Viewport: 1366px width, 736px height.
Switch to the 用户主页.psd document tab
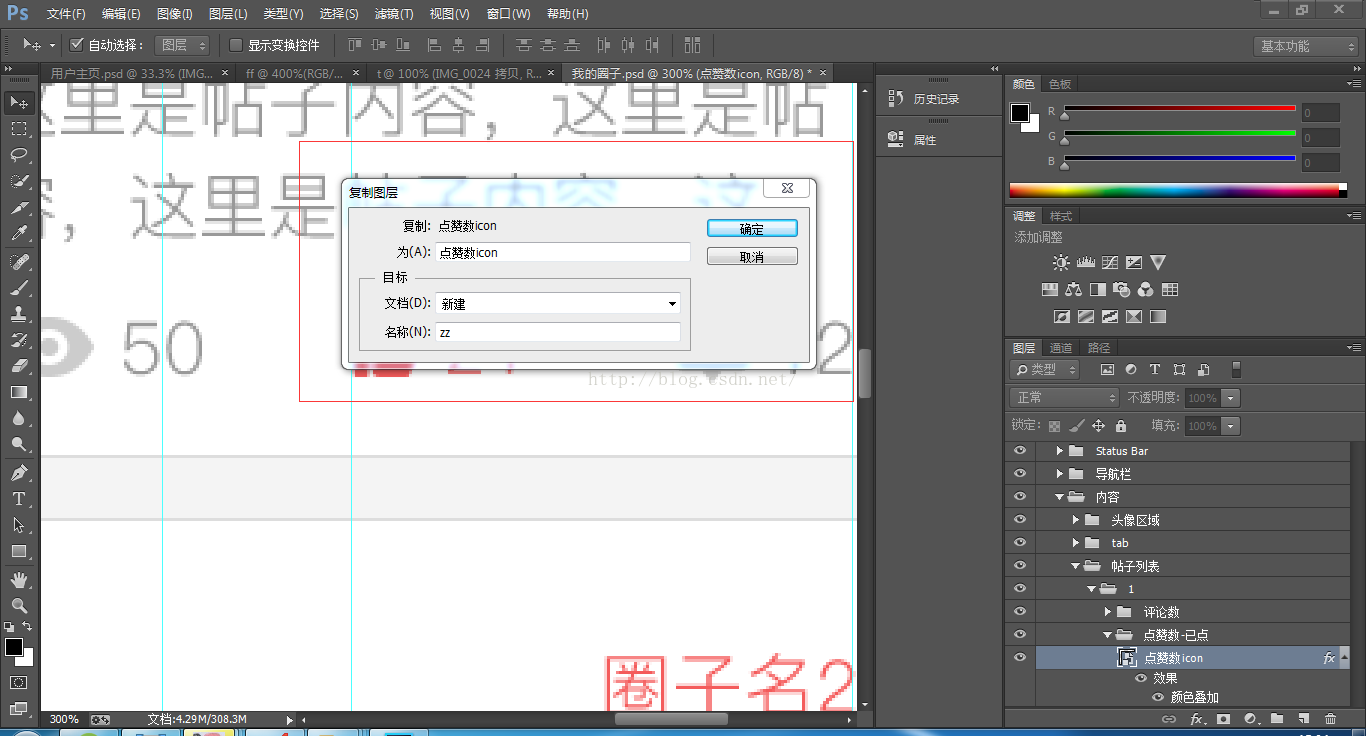pos(130,73)
